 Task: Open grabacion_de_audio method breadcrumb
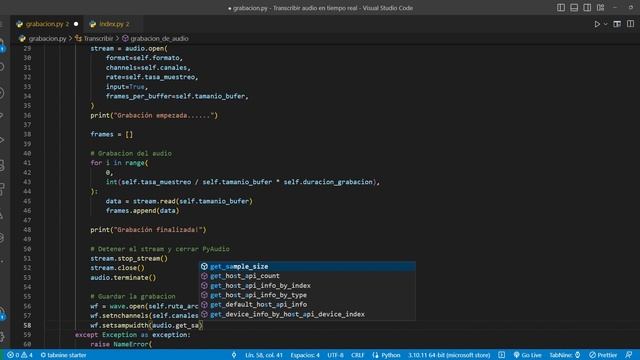[x=159, y=38]
